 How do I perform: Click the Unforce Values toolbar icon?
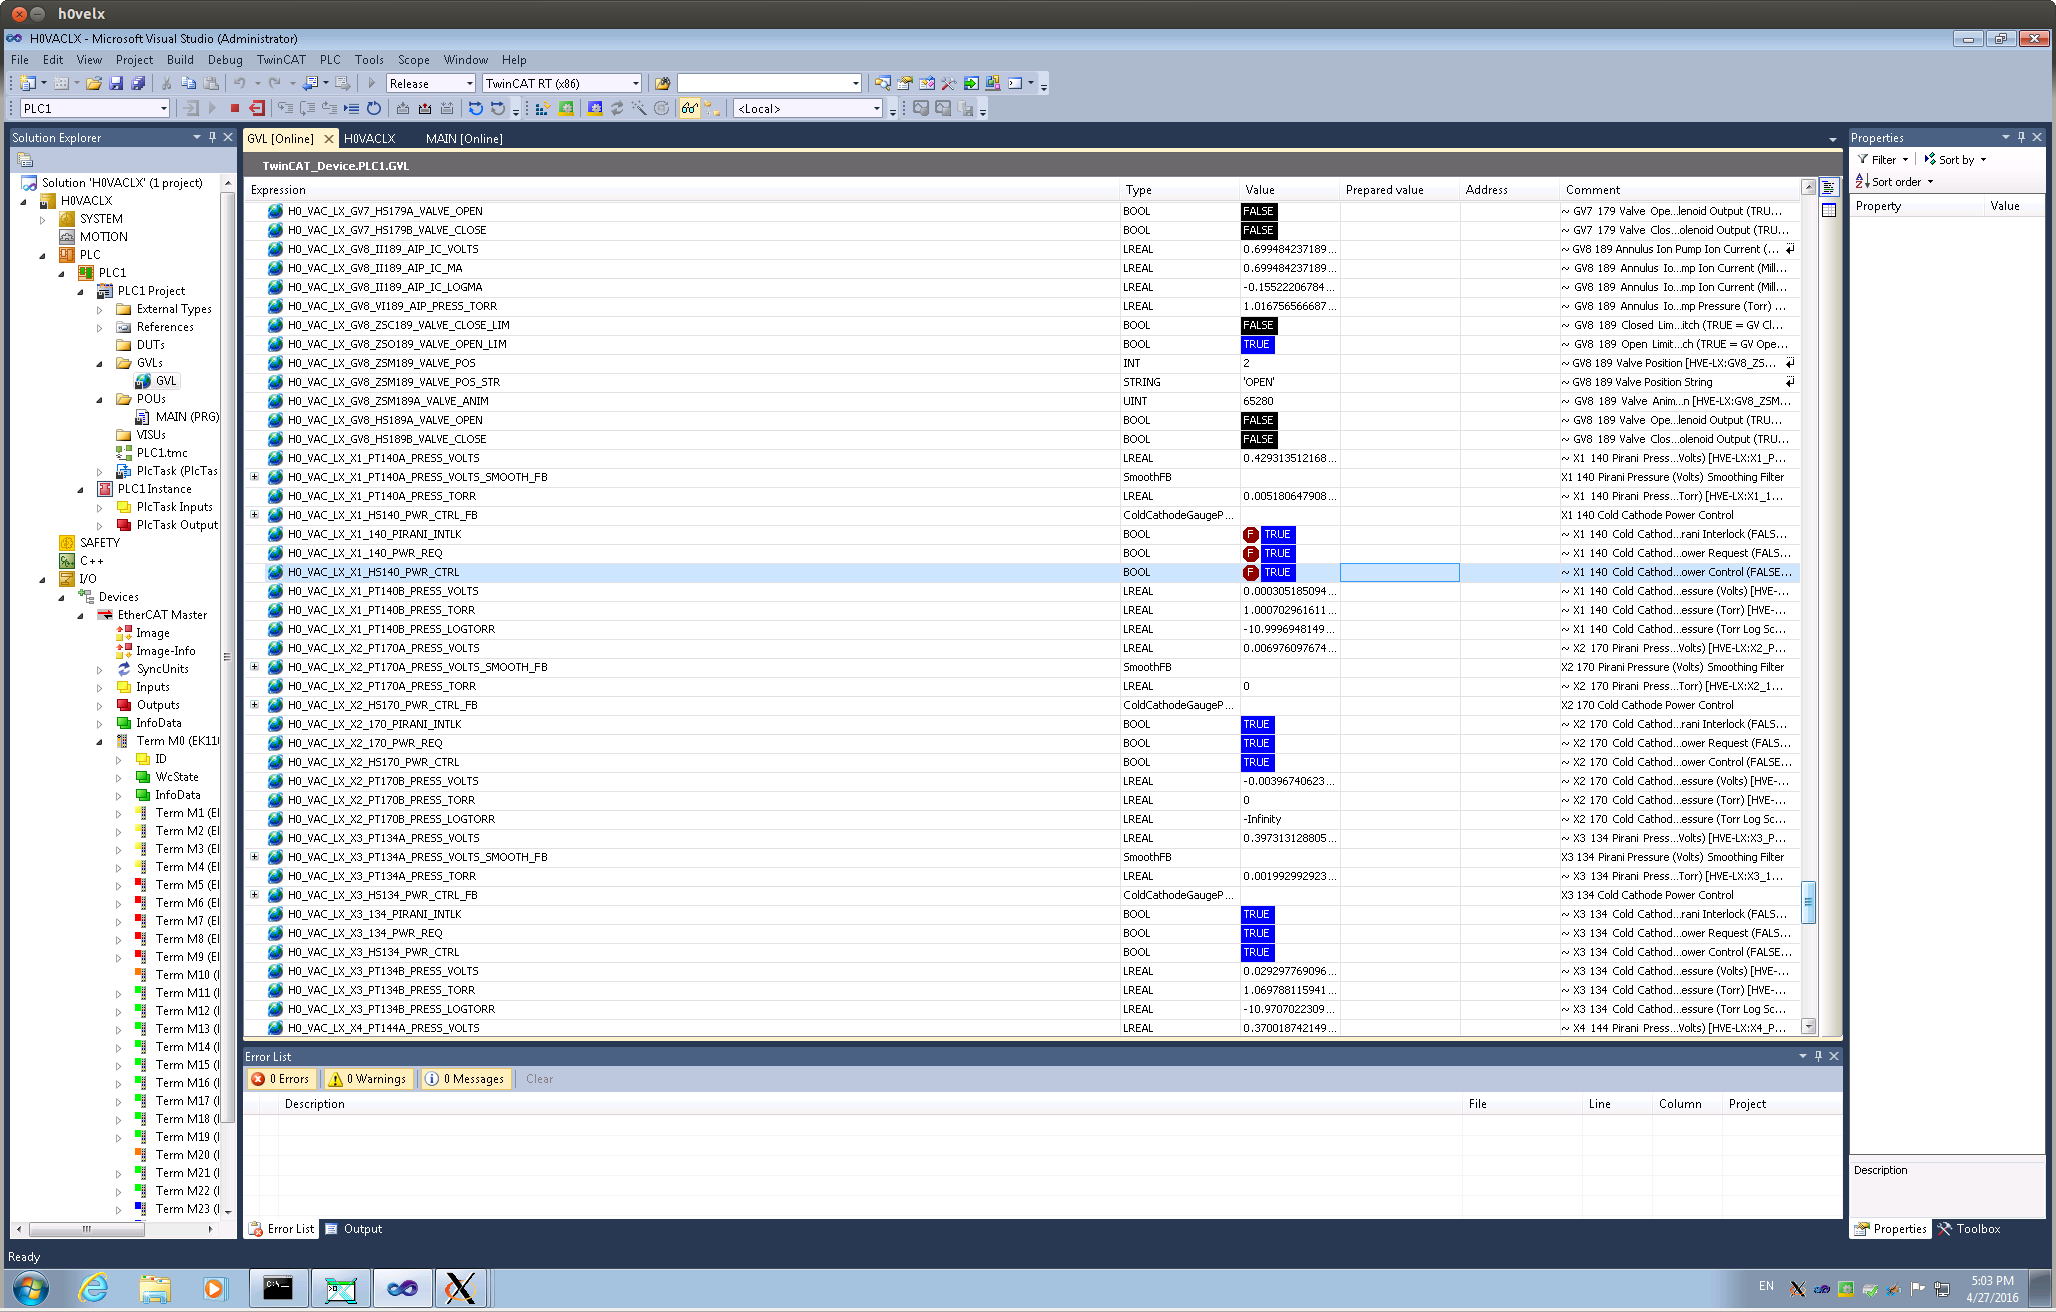click(x=447, y=108)
